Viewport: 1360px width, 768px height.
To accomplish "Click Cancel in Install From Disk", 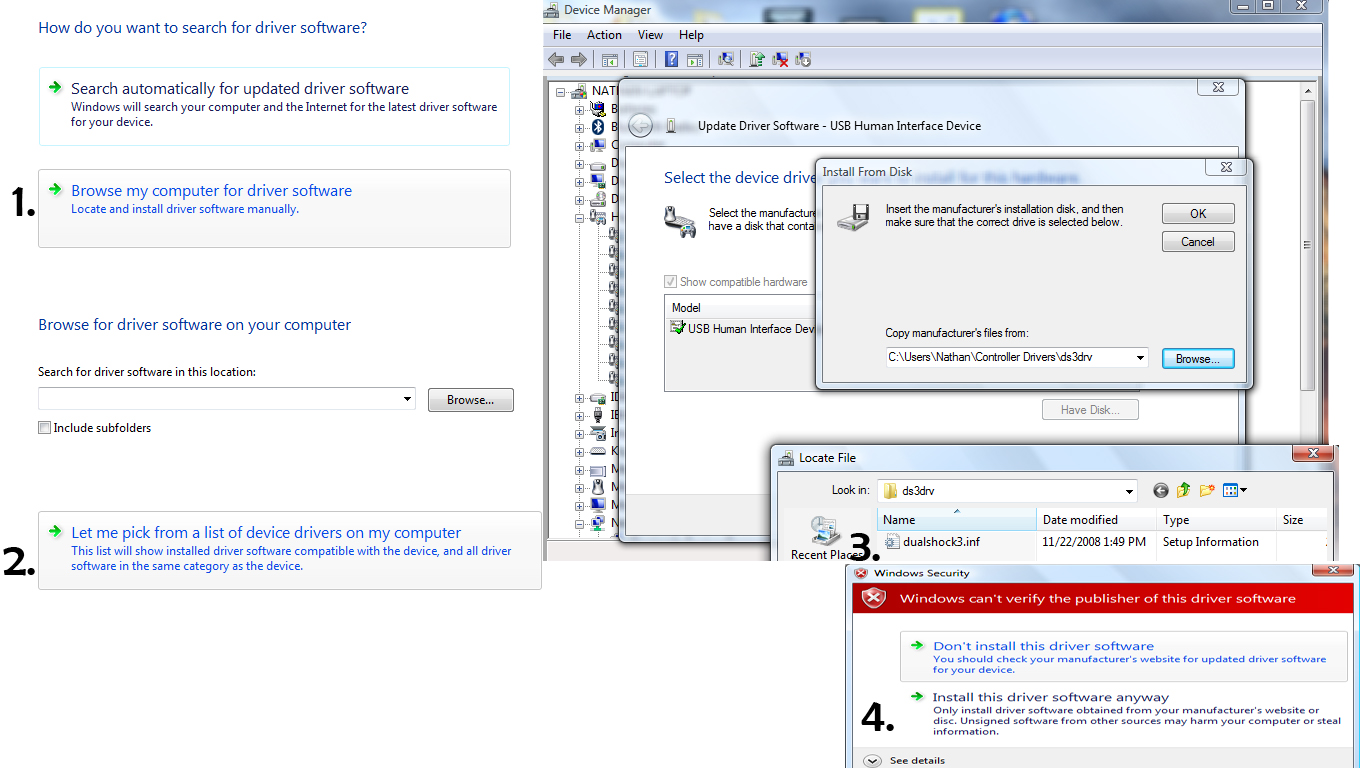I will 1198,242.
